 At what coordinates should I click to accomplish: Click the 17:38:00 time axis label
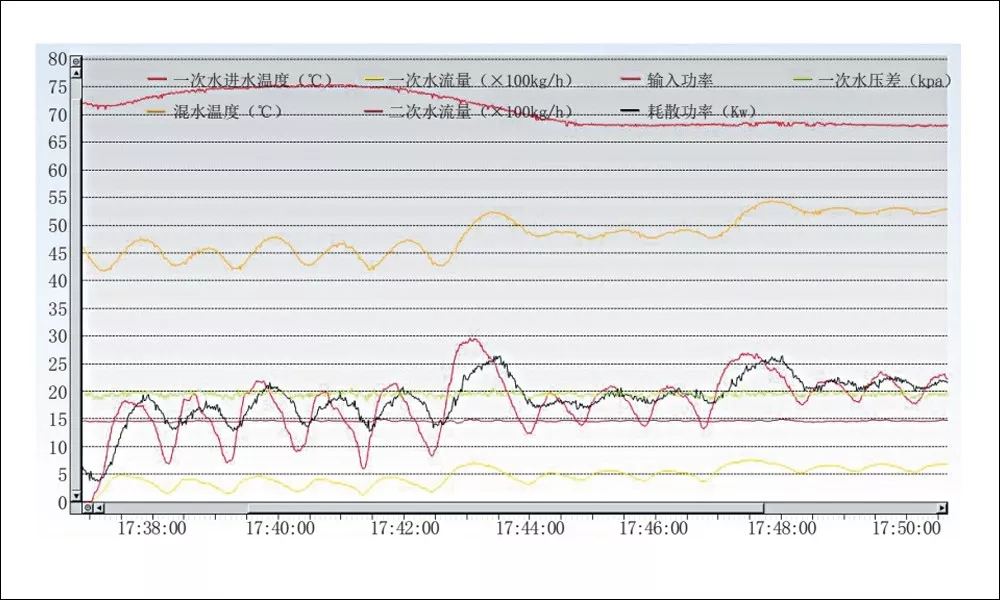(x=152, y=527)
